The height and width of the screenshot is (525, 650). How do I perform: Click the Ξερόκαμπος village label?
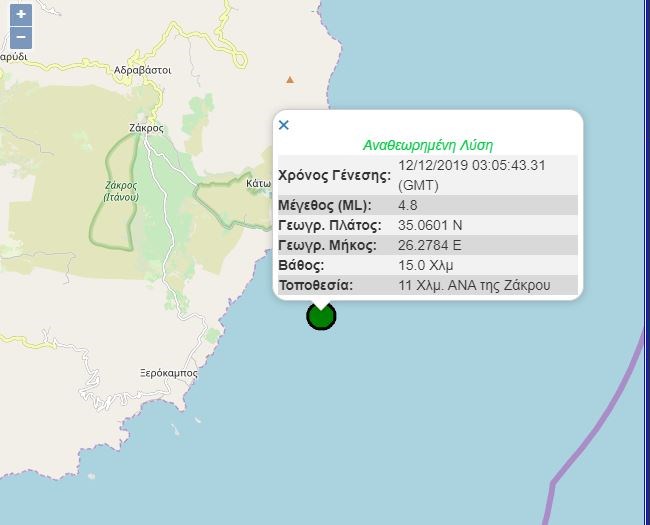pos(169,373)
